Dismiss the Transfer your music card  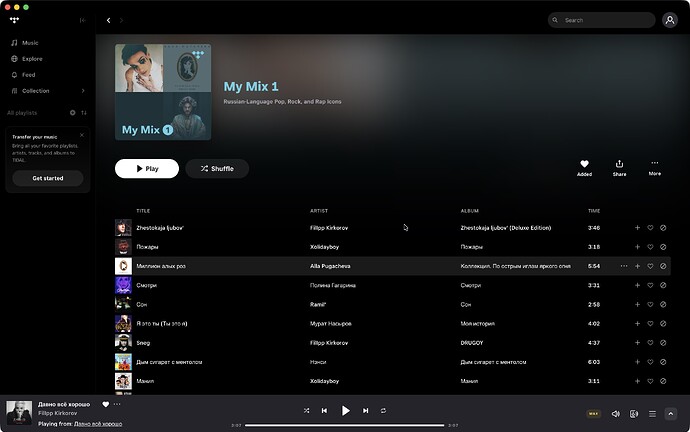click(x=81, y=135)
